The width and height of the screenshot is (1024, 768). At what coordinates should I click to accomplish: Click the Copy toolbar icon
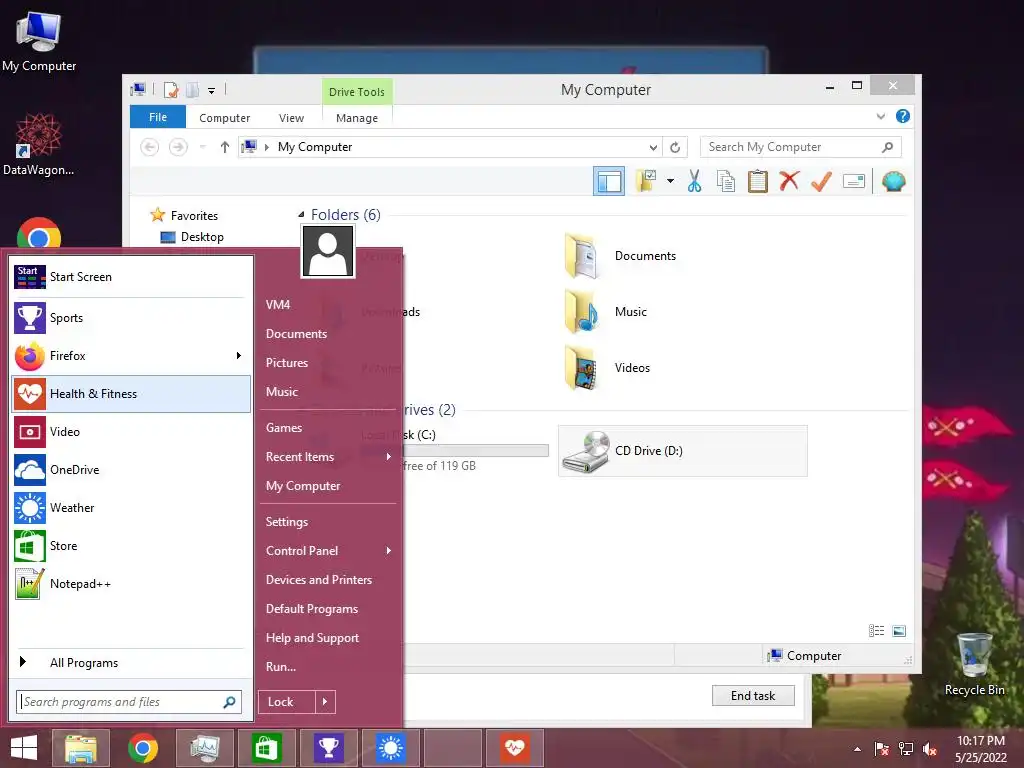click(726, 182)
